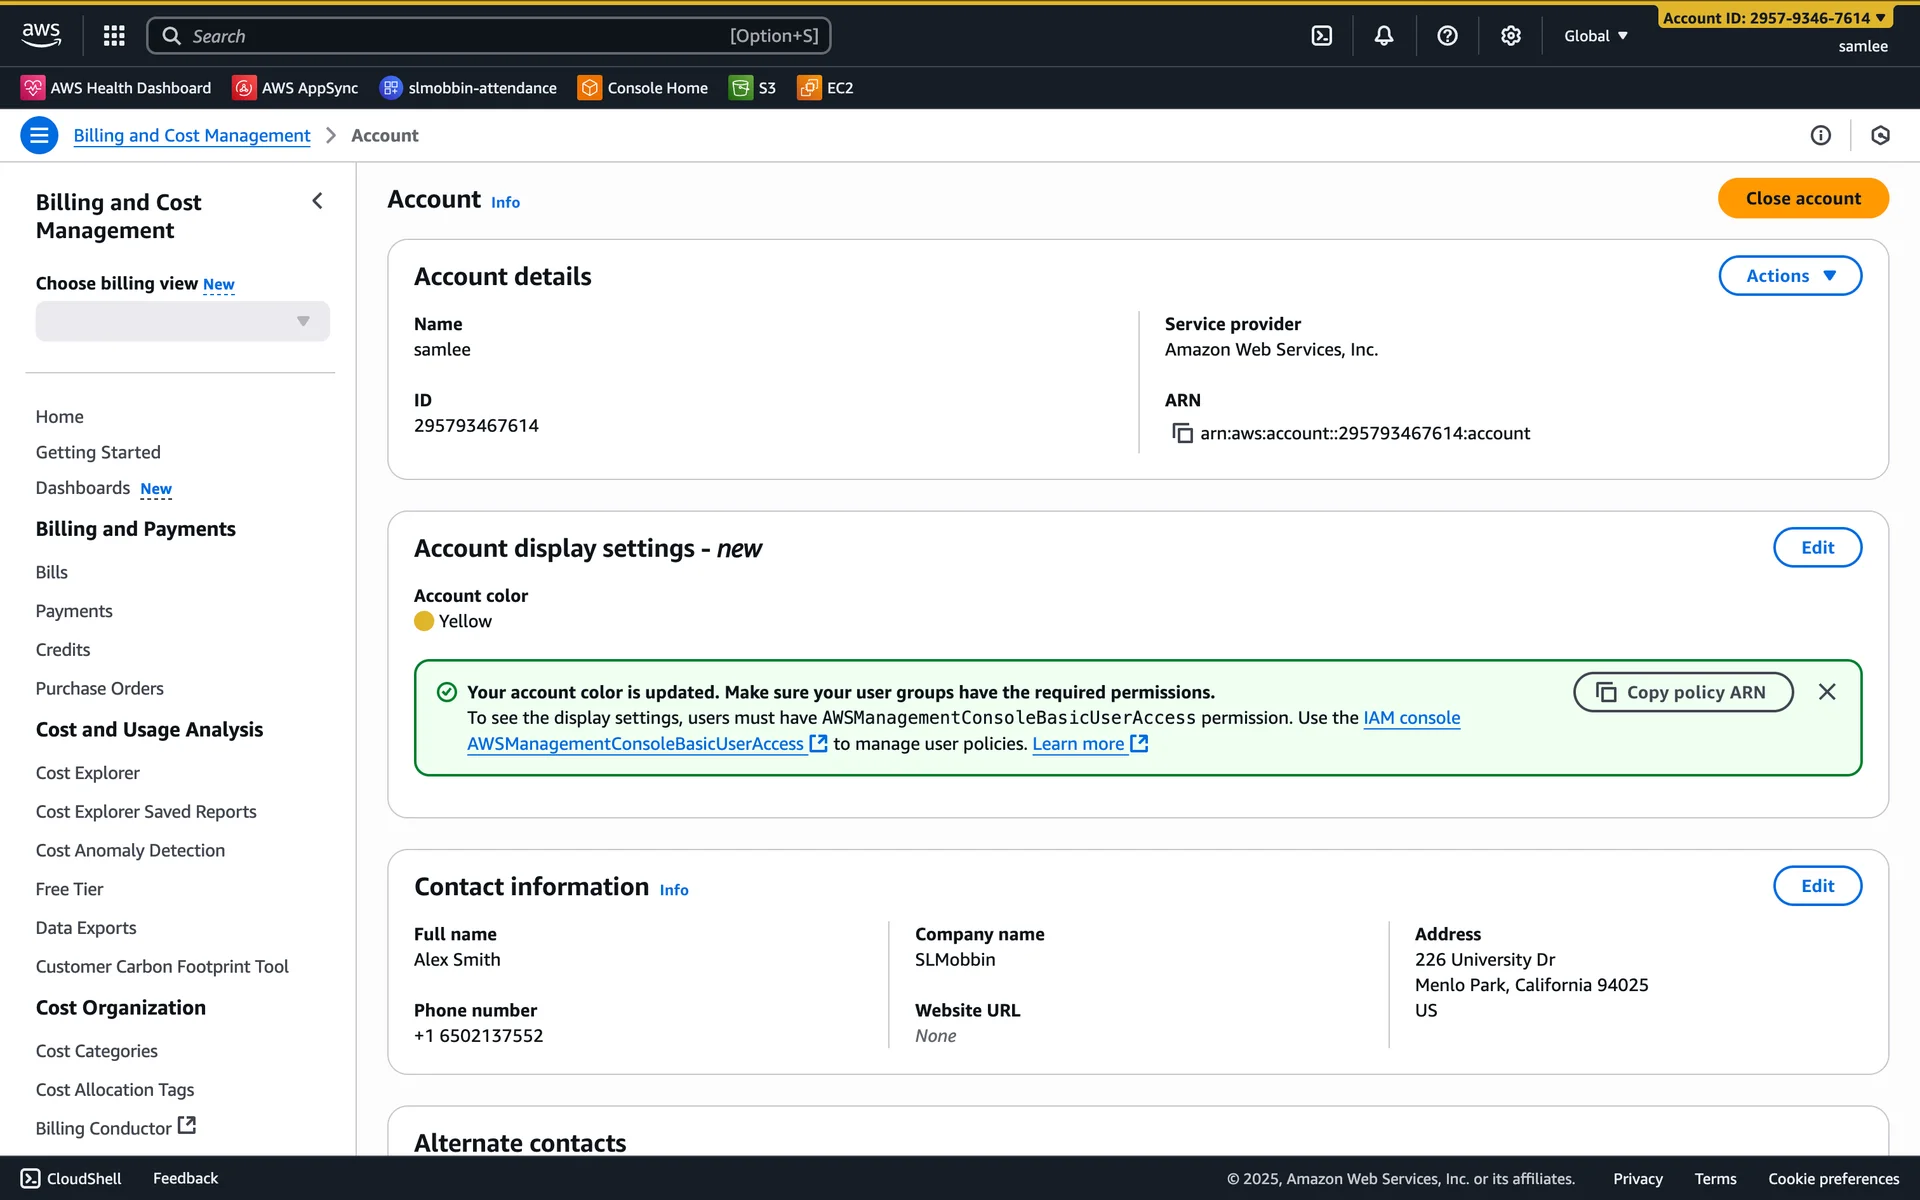Click the S3 favorites shortcut icon

[740, 88]
